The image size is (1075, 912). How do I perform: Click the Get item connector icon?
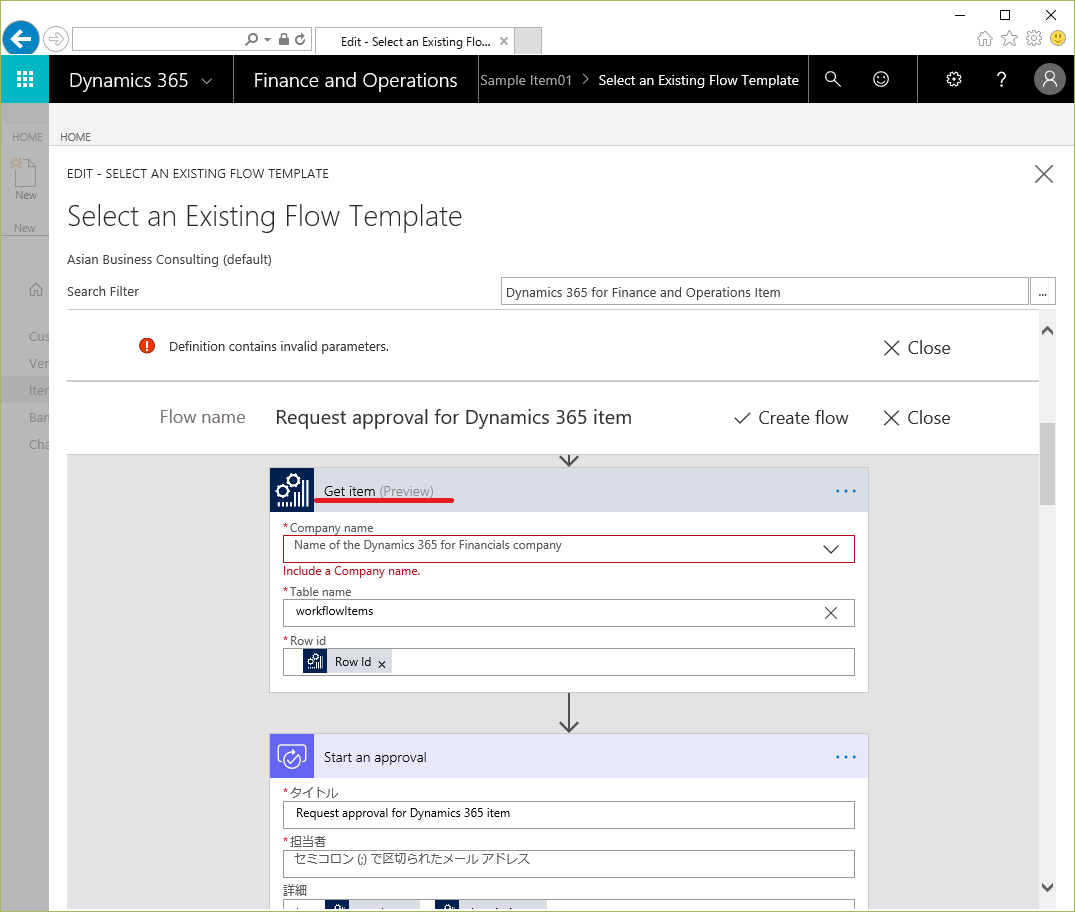coord(292,490)
